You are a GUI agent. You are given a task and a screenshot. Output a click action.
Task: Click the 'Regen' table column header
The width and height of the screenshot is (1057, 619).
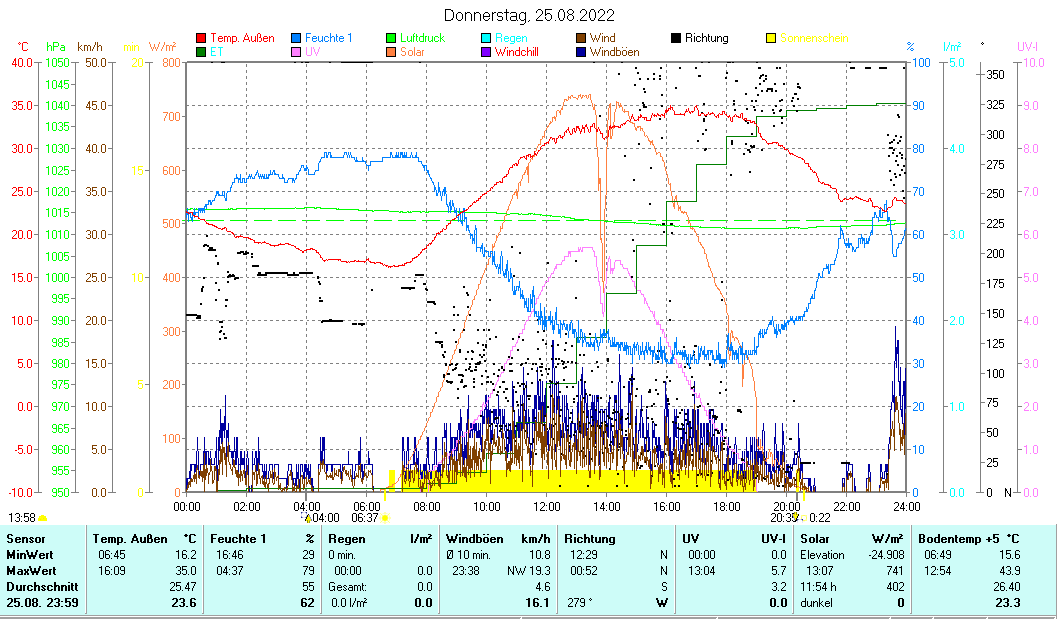(x=346, y=539)
